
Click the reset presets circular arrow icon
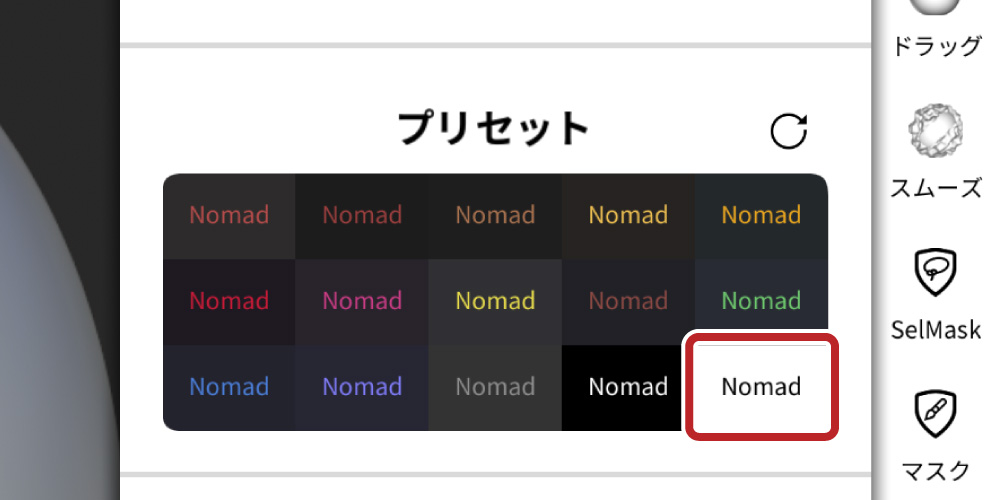point(789,131)
